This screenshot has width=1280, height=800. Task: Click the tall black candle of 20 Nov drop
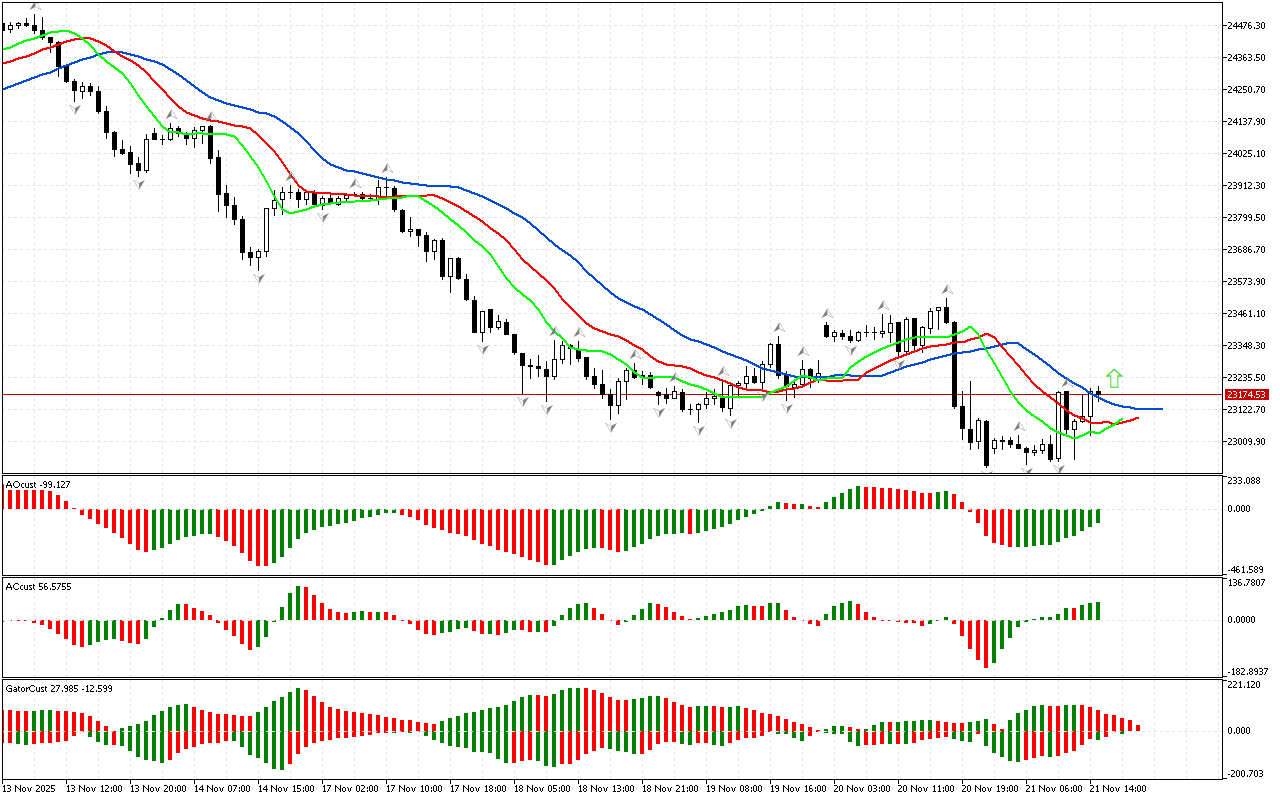pyautogui.click(x=954, y=368)
